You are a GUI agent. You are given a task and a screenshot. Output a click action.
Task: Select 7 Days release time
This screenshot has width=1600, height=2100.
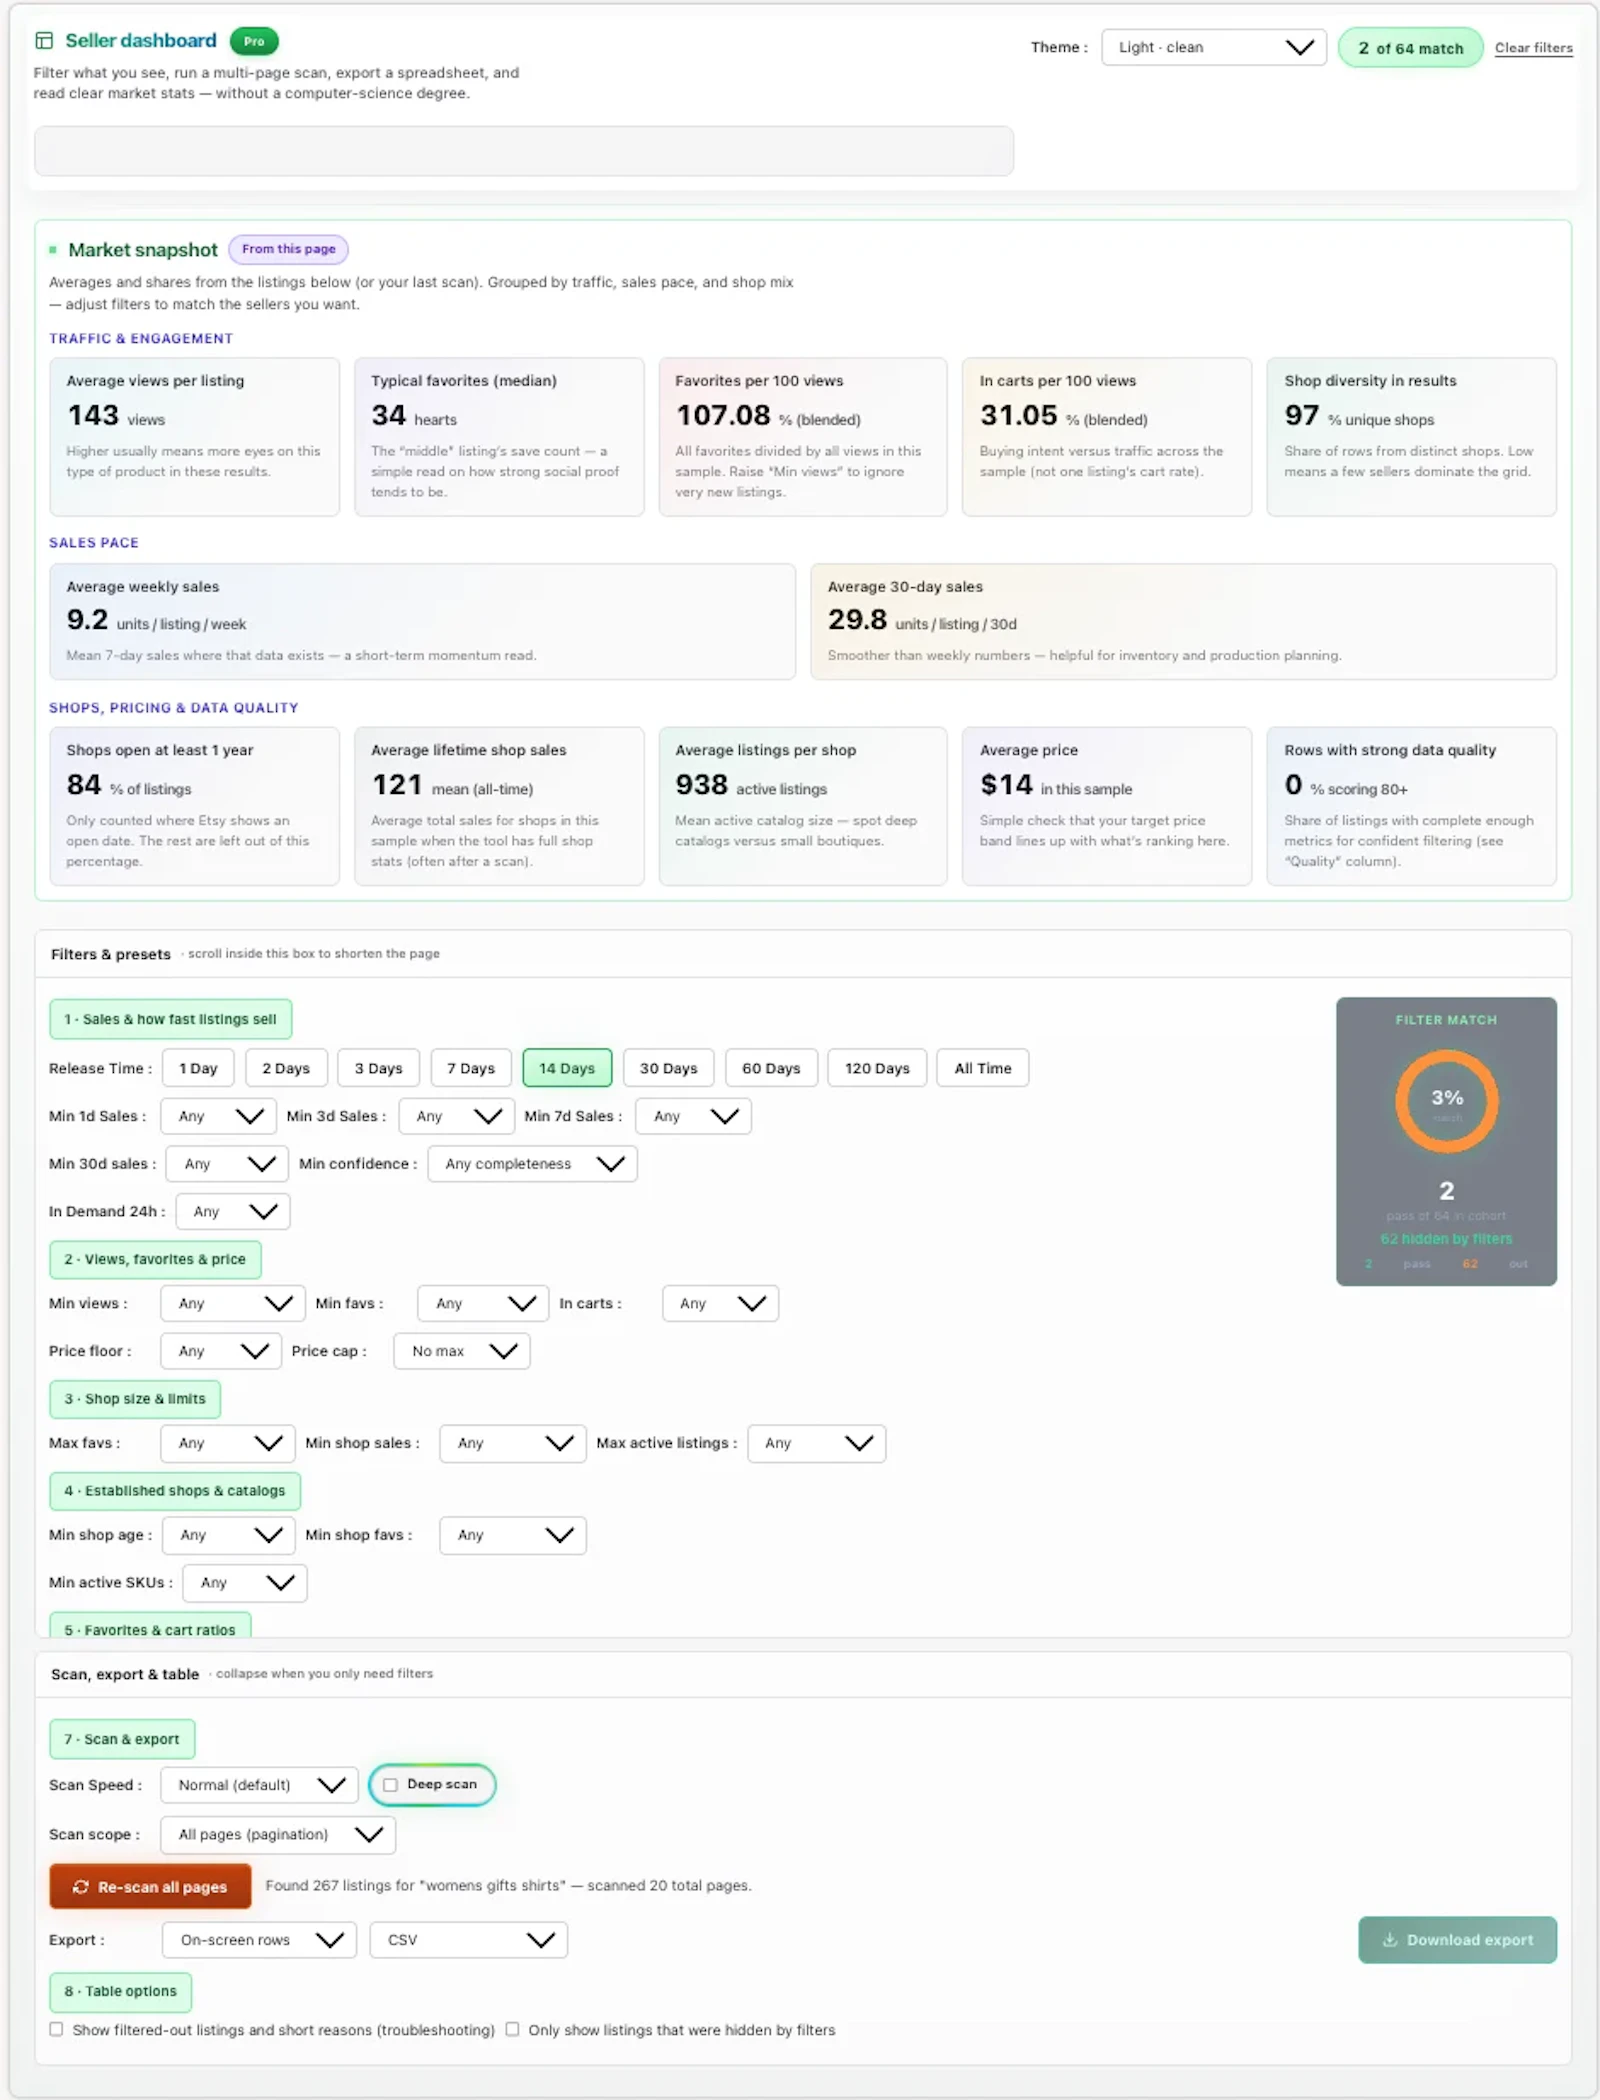tap(471, 1068)
